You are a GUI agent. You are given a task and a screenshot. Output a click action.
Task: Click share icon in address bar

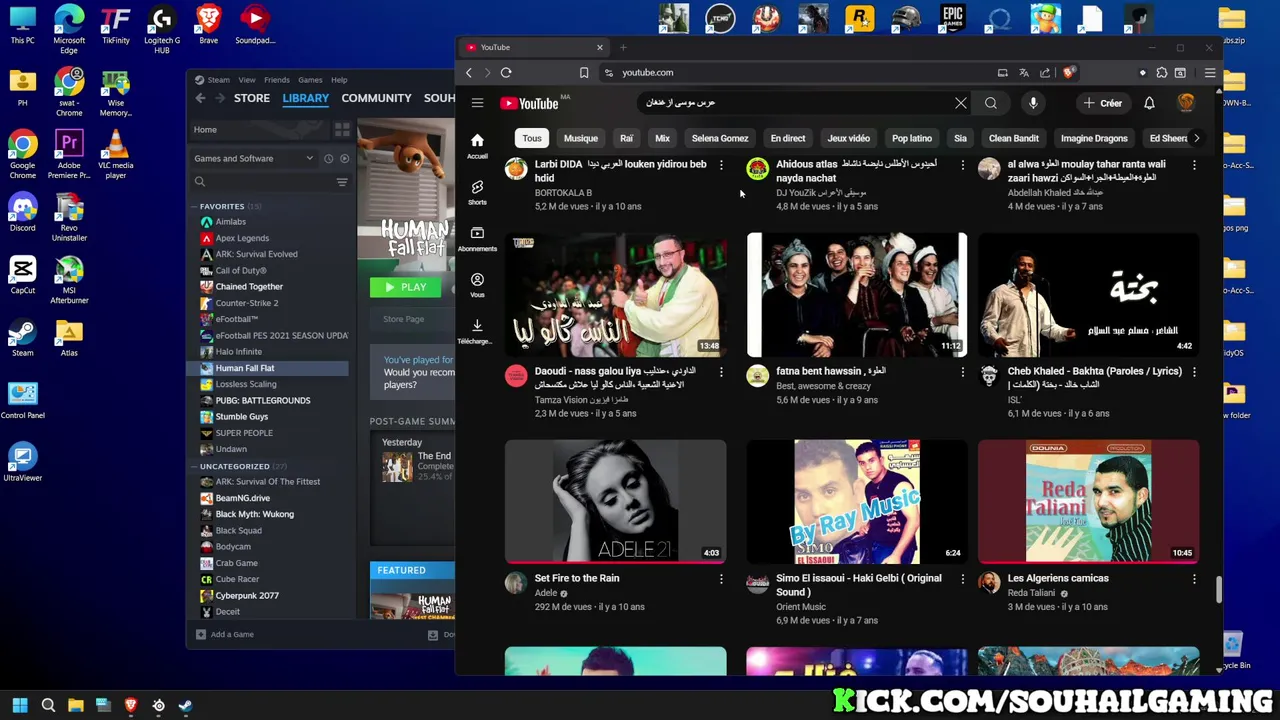coord(1045,72)
